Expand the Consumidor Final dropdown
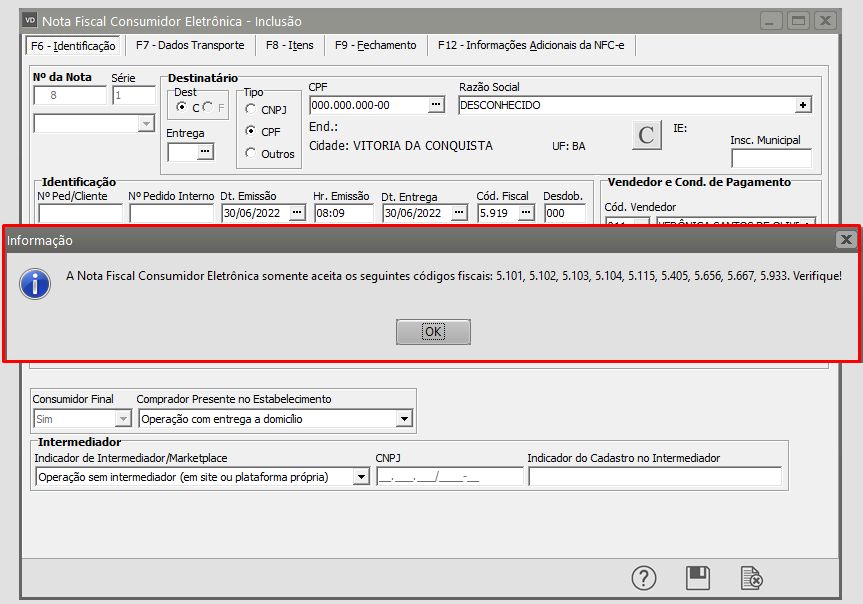Viewport: 863px width, 604px height. pyautogui.click(x=123, y=419)
